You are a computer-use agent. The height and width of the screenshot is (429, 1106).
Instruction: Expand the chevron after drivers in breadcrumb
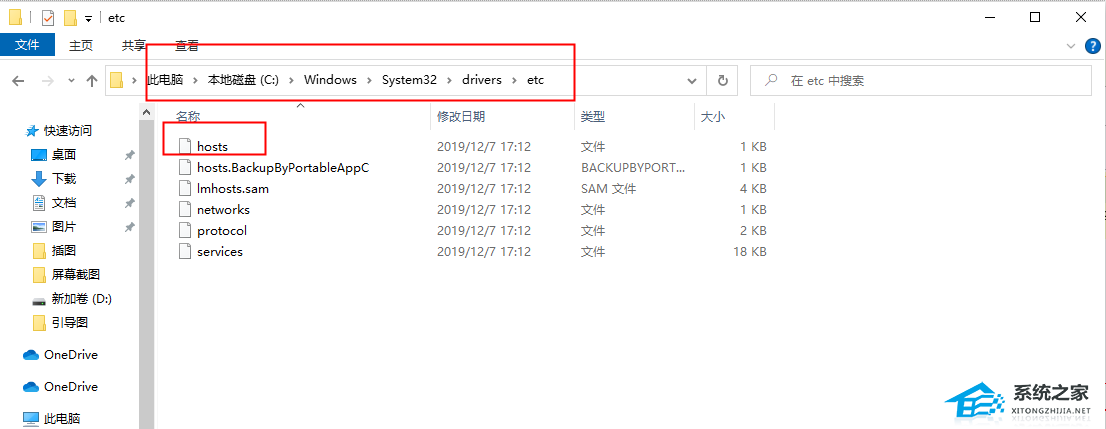514,80
